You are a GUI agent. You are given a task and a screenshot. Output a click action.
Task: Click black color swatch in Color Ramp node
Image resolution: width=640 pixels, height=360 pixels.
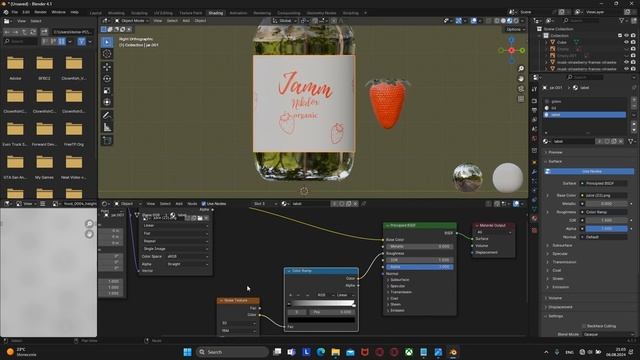click(x=321, y=320)
